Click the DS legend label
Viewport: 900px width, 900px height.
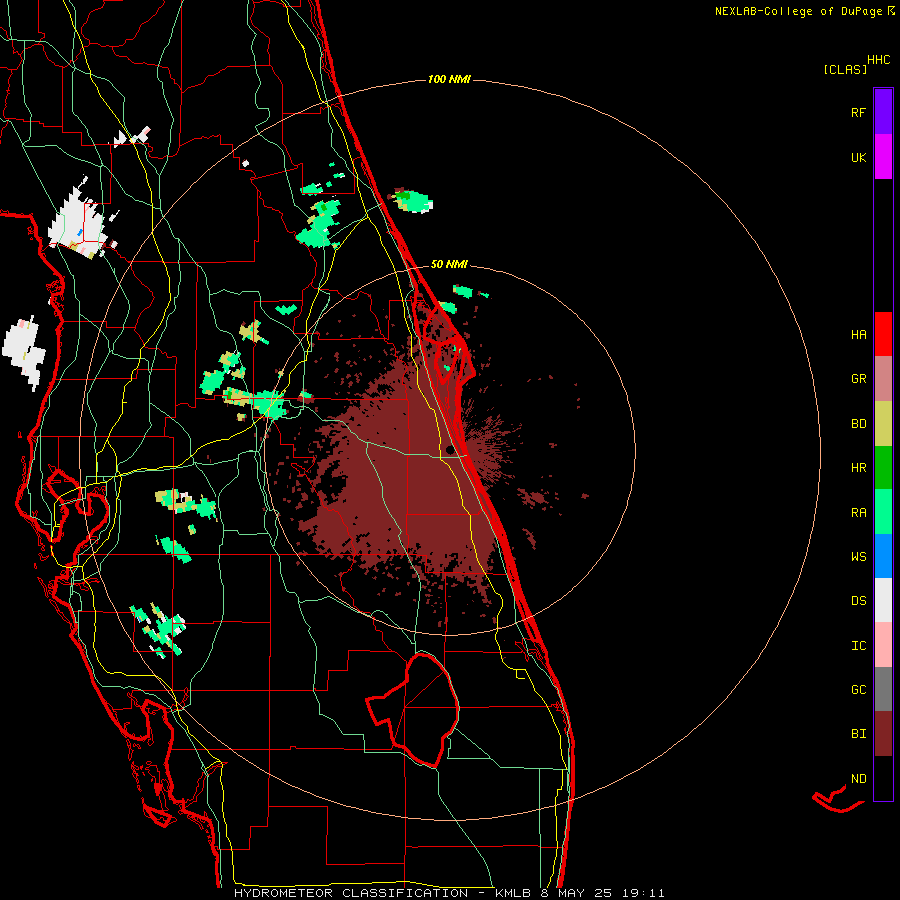click(858, 600)
